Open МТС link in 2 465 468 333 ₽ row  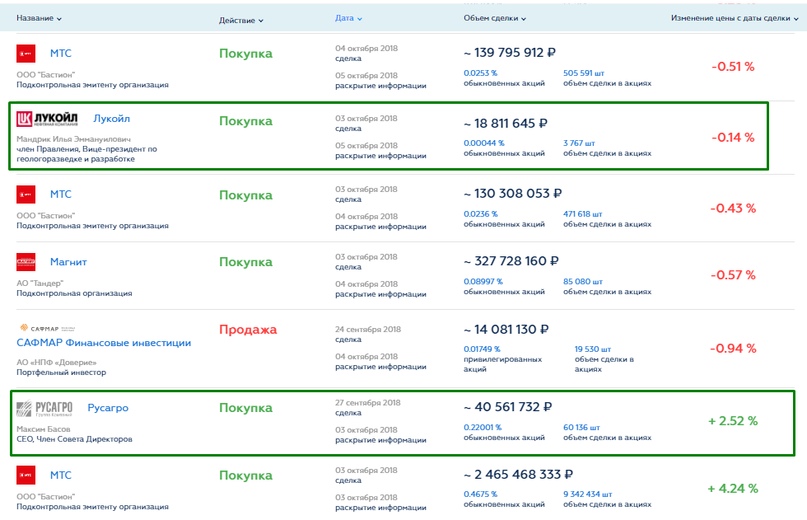point(61,475)
